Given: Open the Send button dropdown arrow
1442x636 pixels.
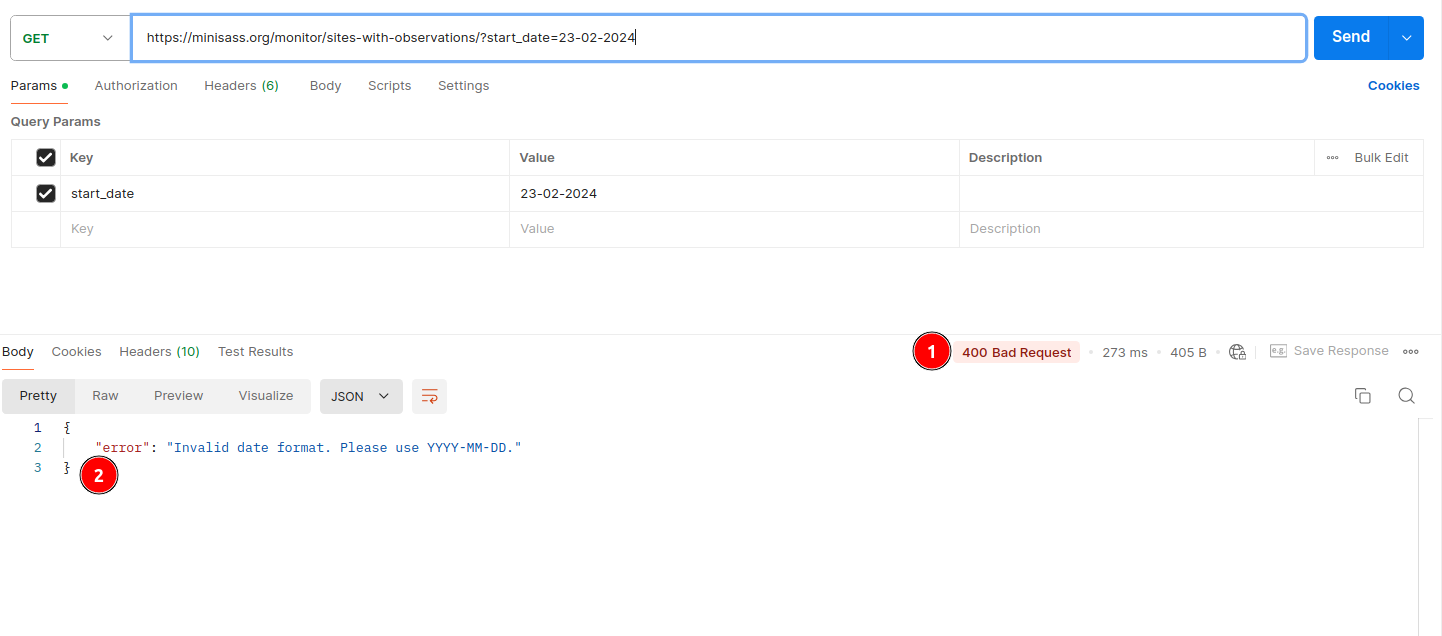Looking at the screenshot, I should [x=1406, y=38].
